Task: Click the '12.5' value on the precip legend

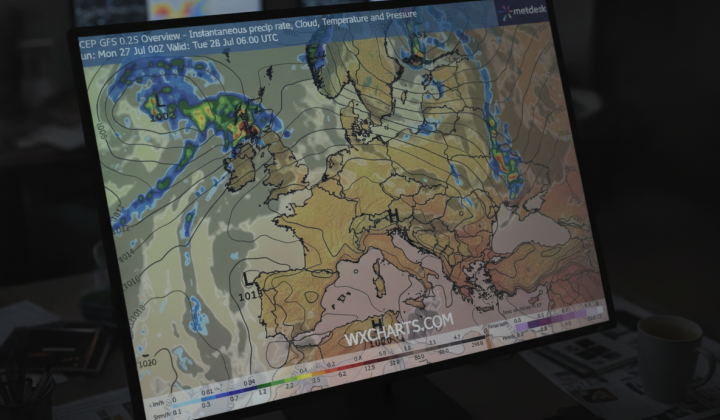Action: (x=370, y=368)
